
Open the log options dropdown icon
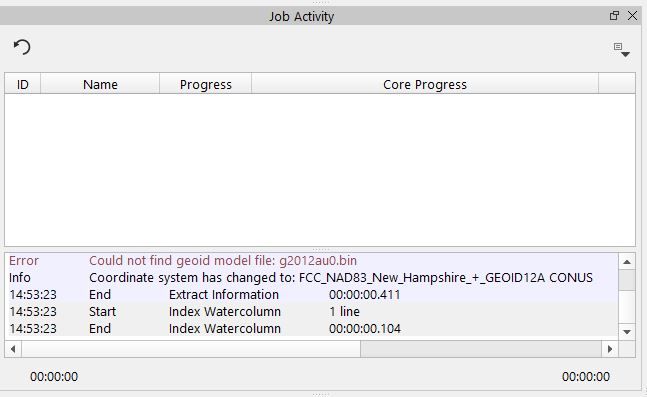click(621, 50)
